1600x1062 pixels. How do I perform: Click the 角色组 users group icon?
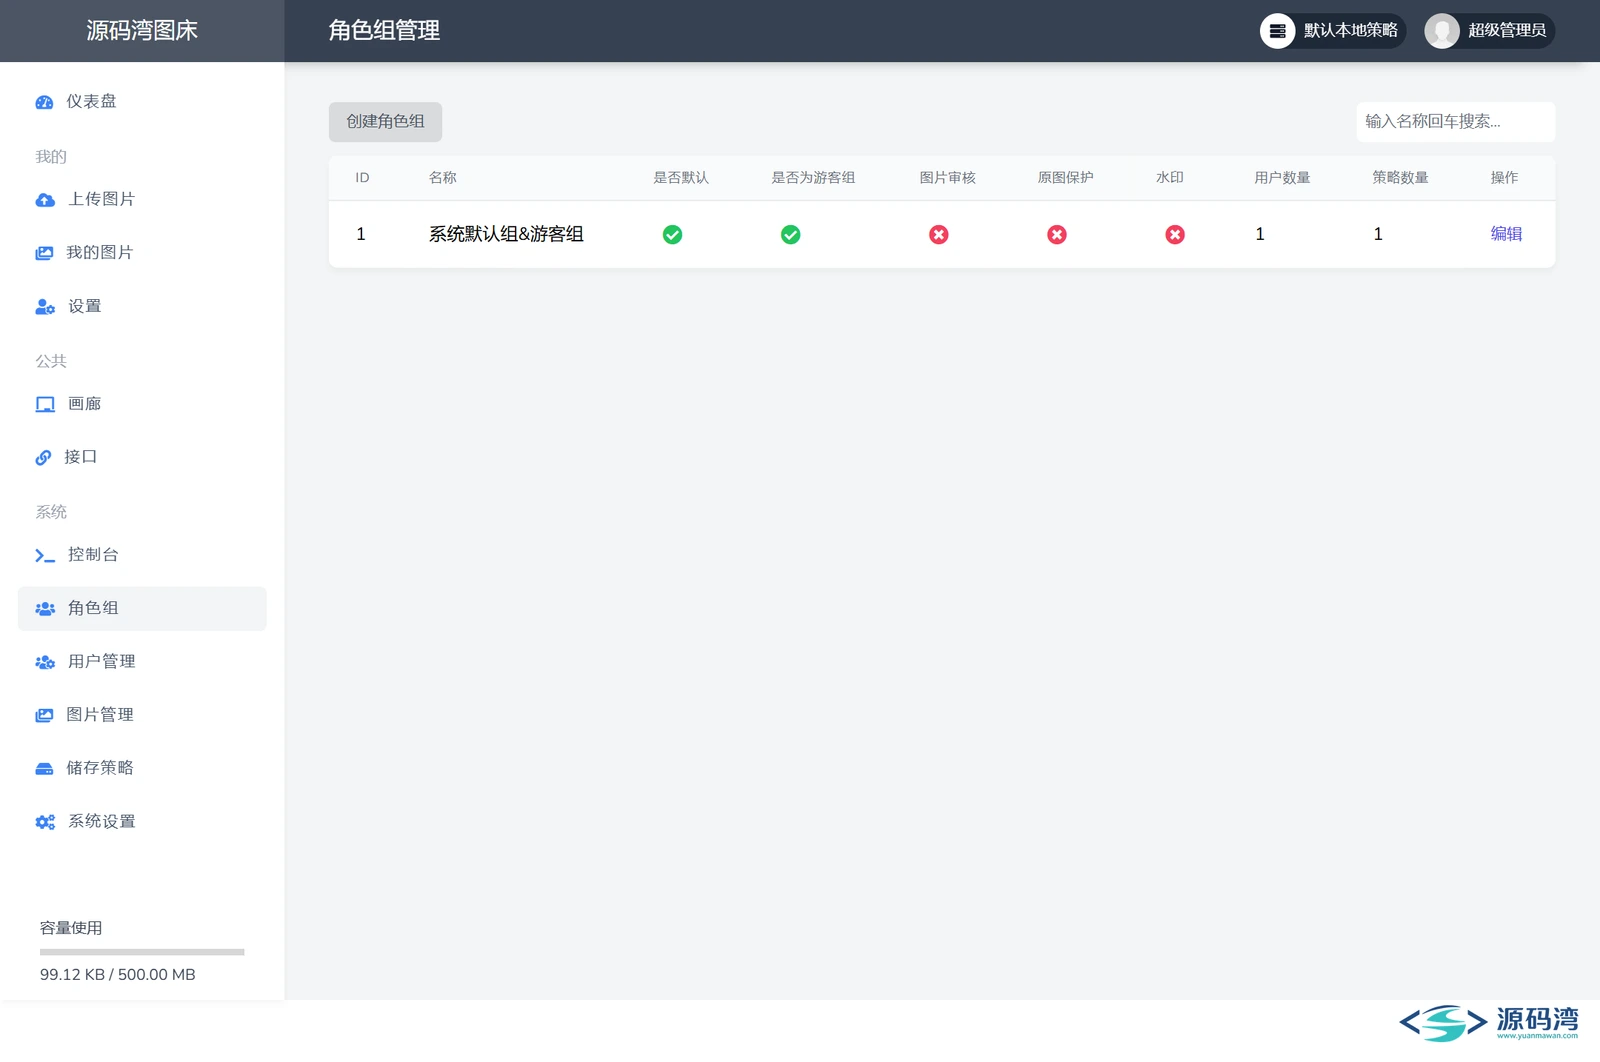45,609
